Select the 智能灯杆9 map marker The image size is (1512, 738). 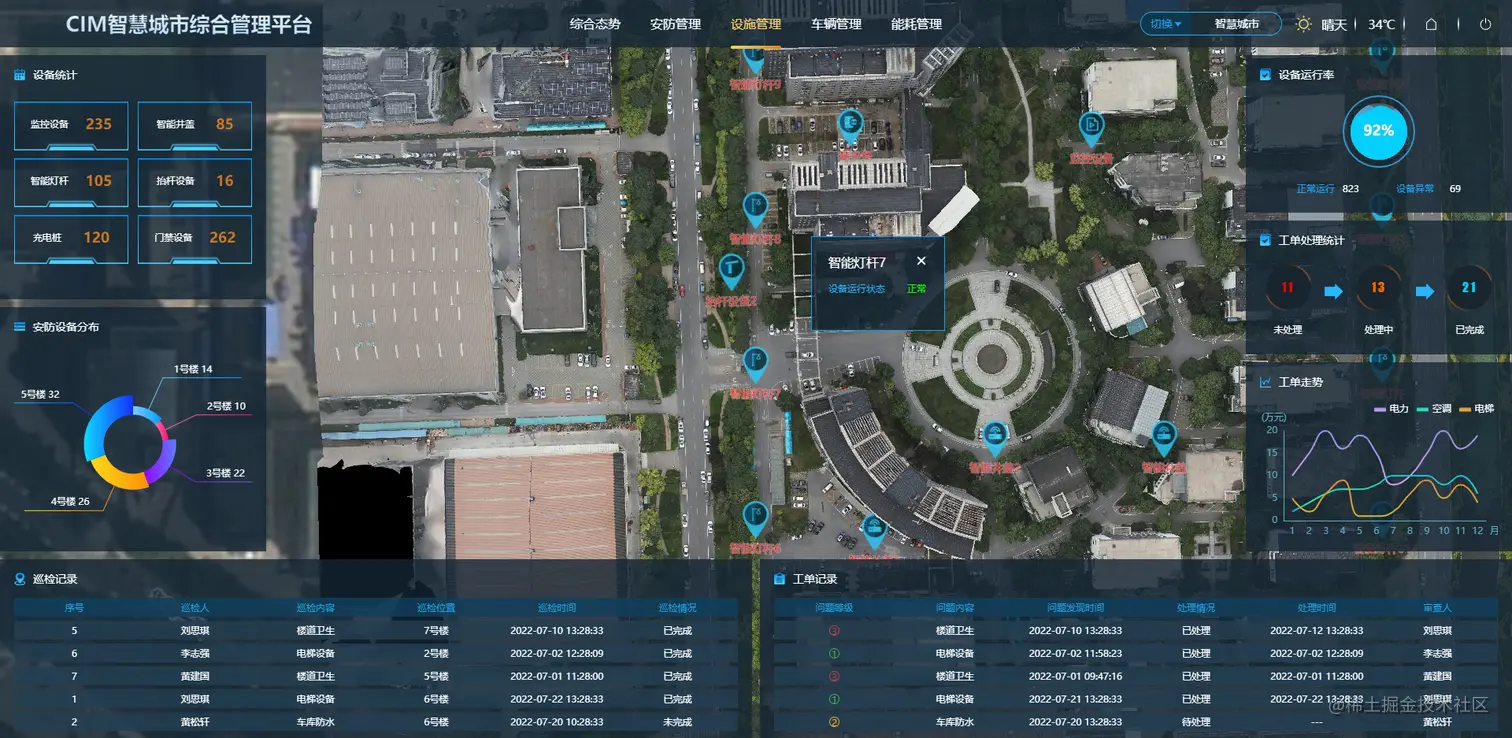click(754, 60)
